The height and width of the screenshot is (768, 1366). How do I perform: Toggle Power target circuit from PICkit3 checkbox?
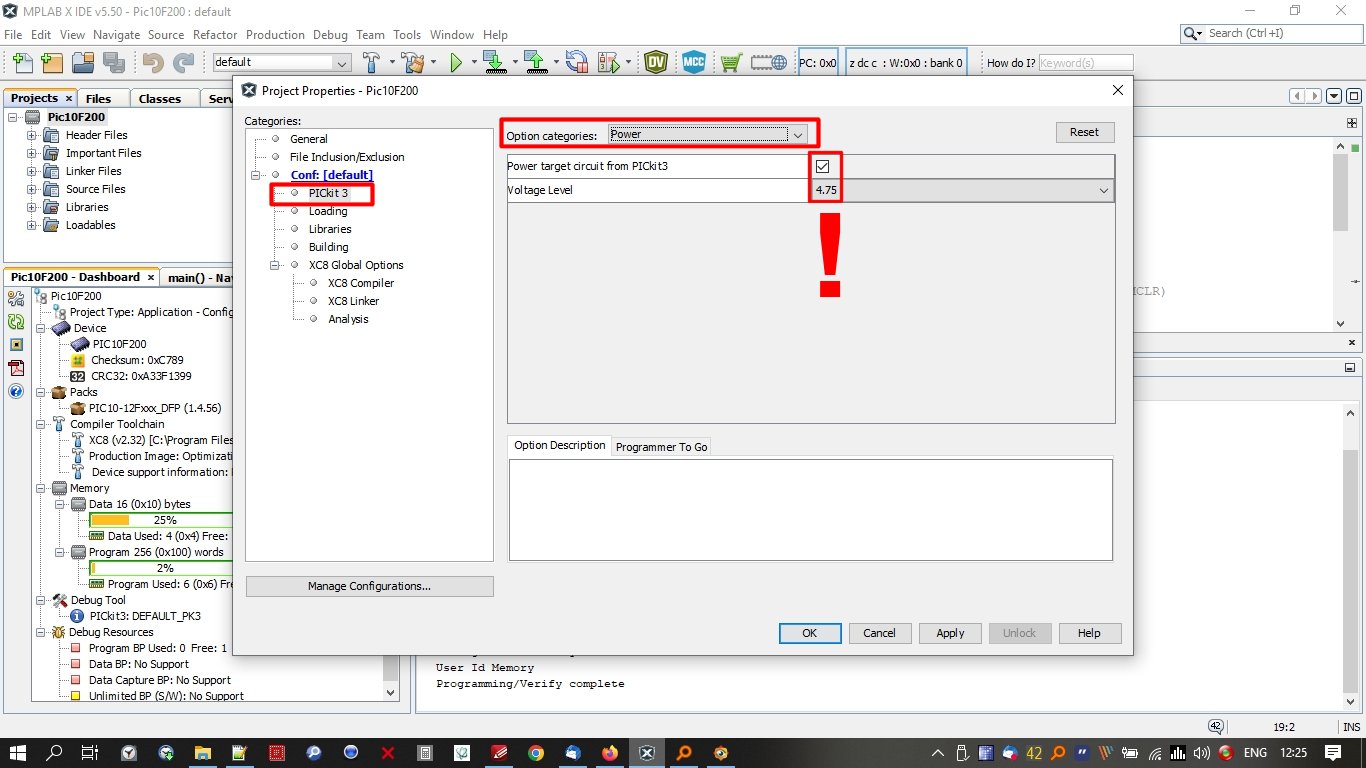[823, 166]
